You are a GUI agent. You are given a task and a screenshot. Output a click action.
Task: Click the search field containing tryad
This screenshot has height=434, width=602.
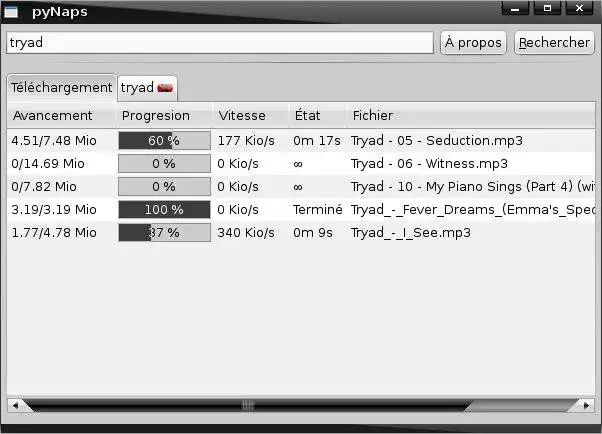coord(220,43)
